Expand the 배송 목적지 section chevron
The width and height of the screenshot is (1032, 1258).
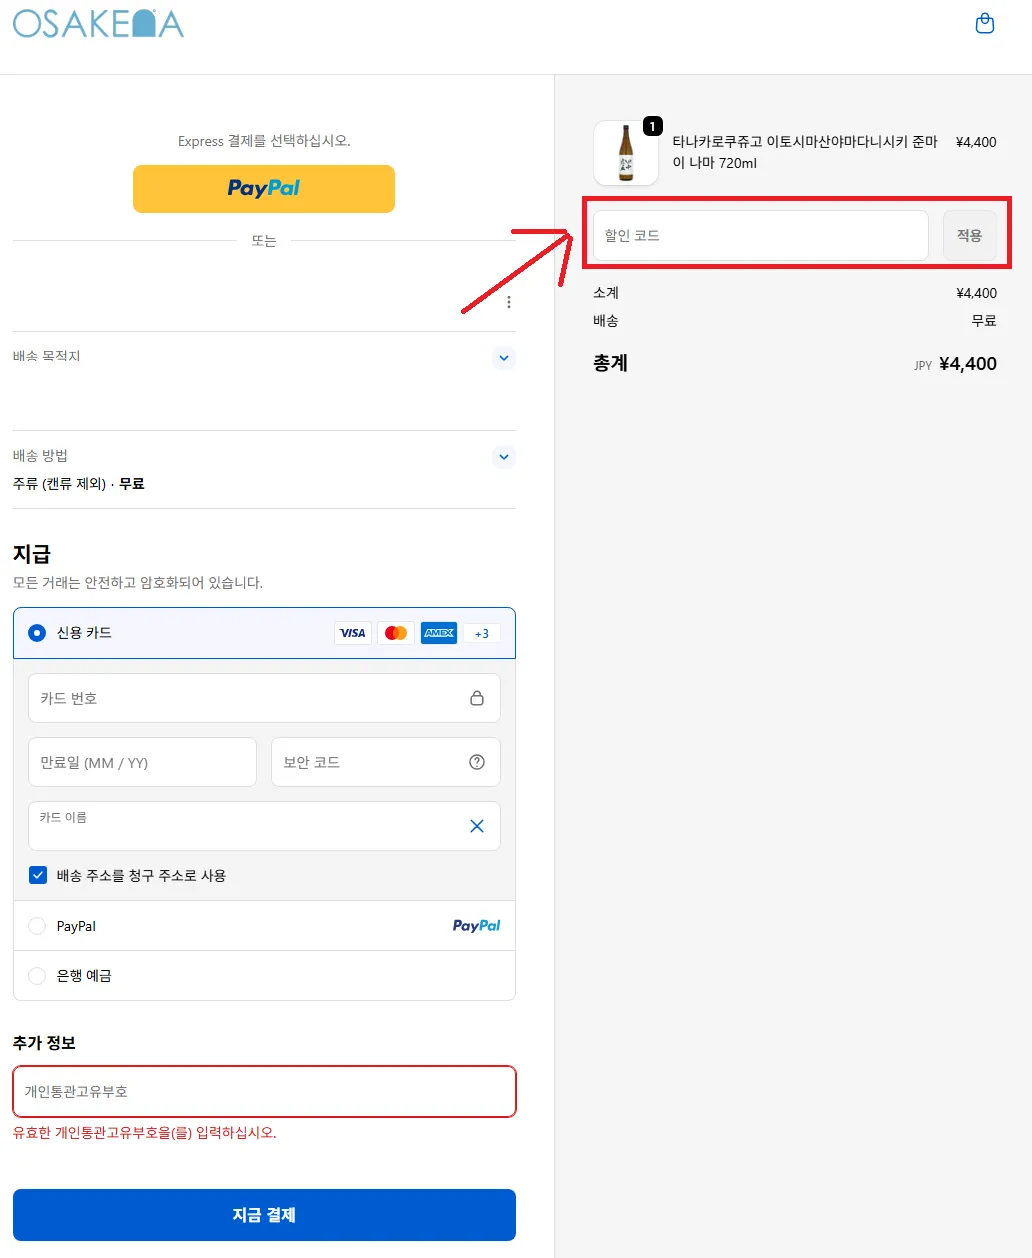coord(504,358)
